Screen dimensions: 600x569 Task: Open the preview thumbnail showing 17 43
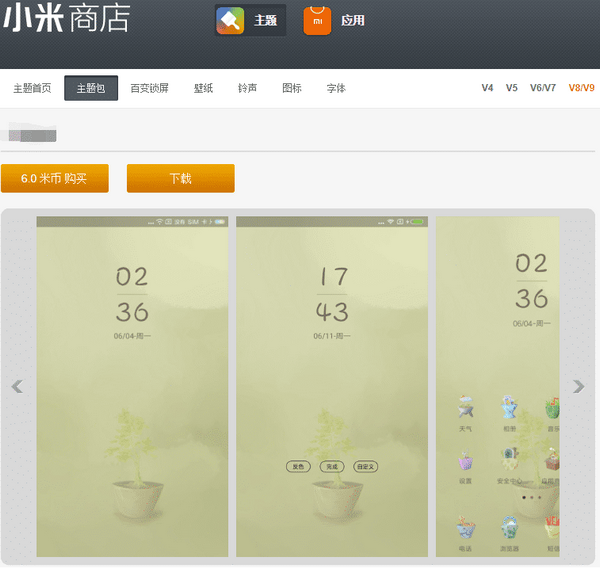pos(332,386)
